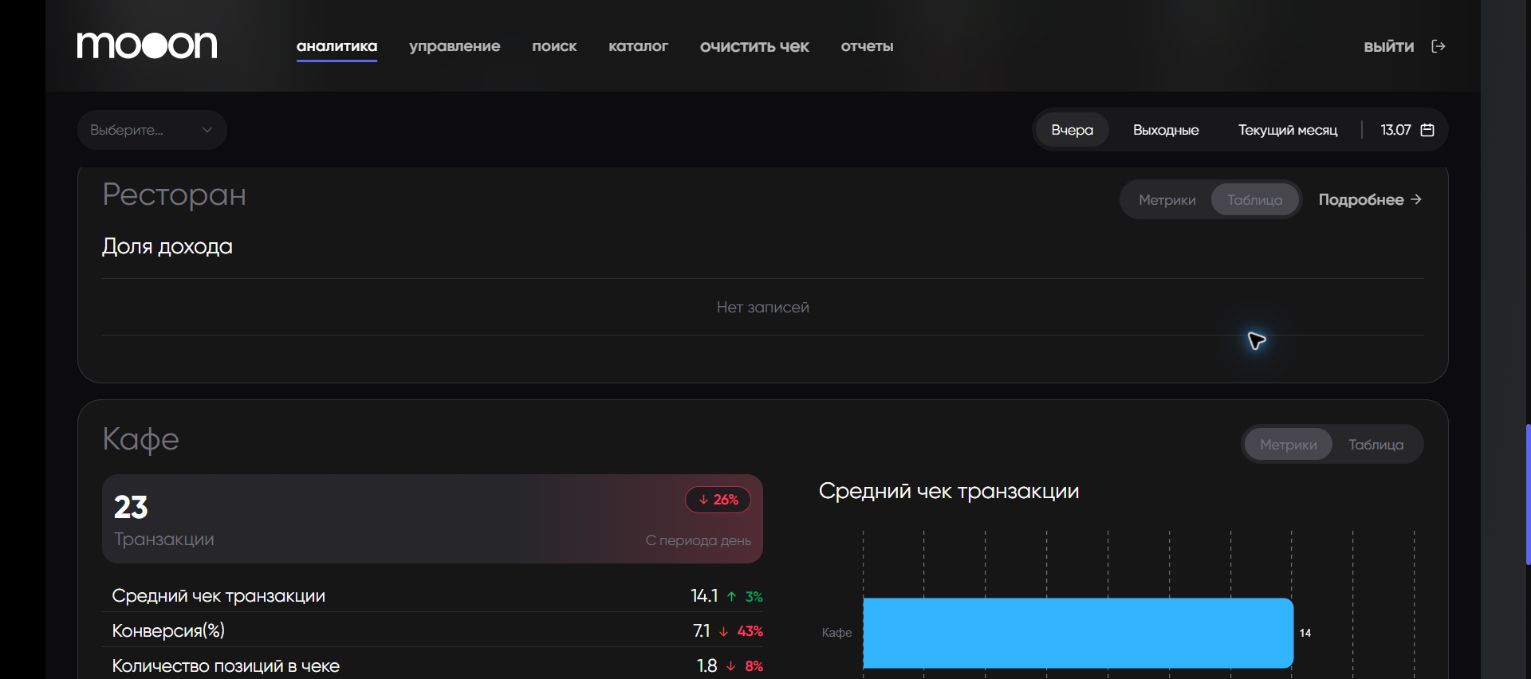
Task: Open the отчеты tab
Action: point(867,46)
